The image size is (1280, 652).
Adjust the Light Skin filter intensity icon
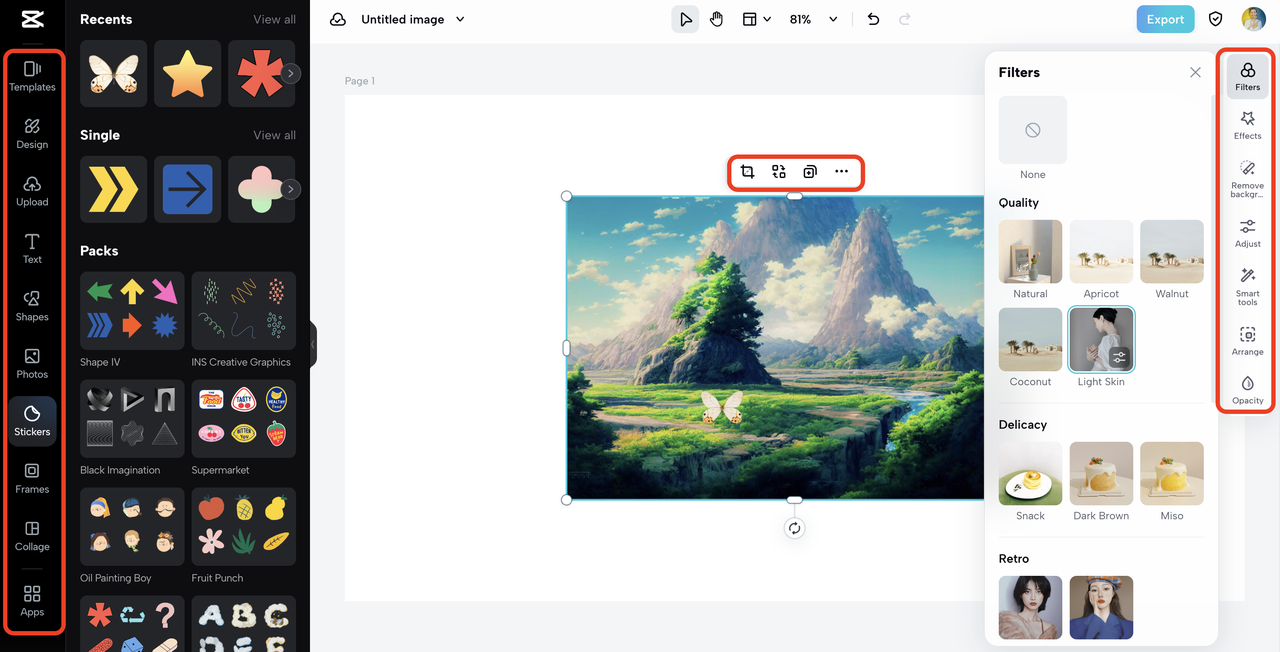coord(1120,357)
